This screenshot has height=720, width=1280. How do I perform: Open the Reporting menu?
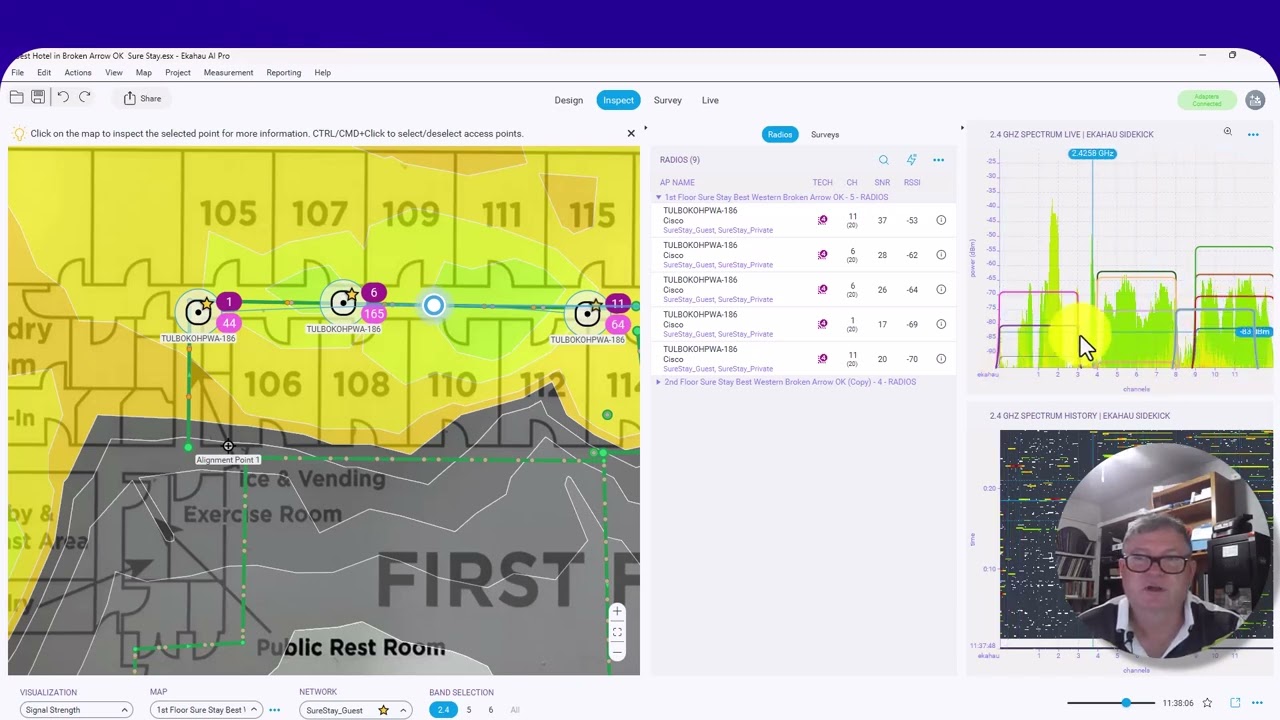pos(284,72)
